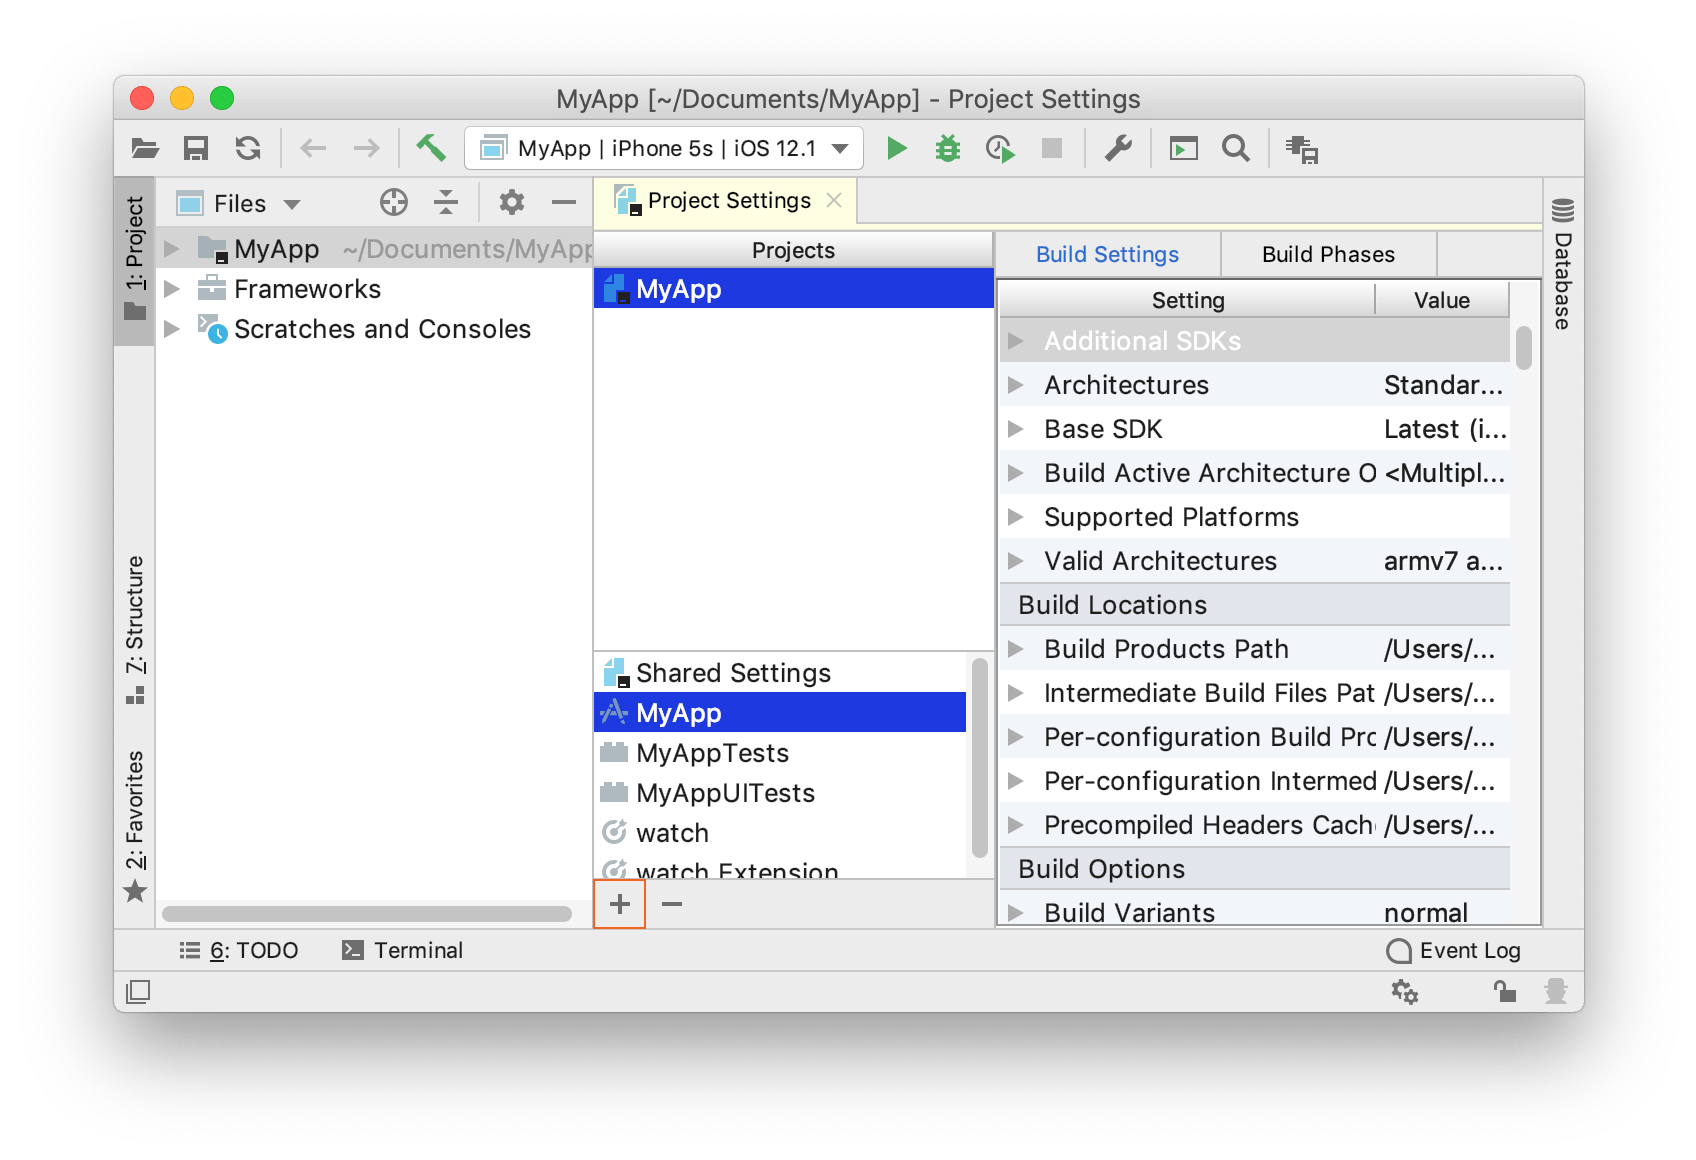Collapse all in the project pane
The image size is (1696, 1160).
click(x=446, y=203)
